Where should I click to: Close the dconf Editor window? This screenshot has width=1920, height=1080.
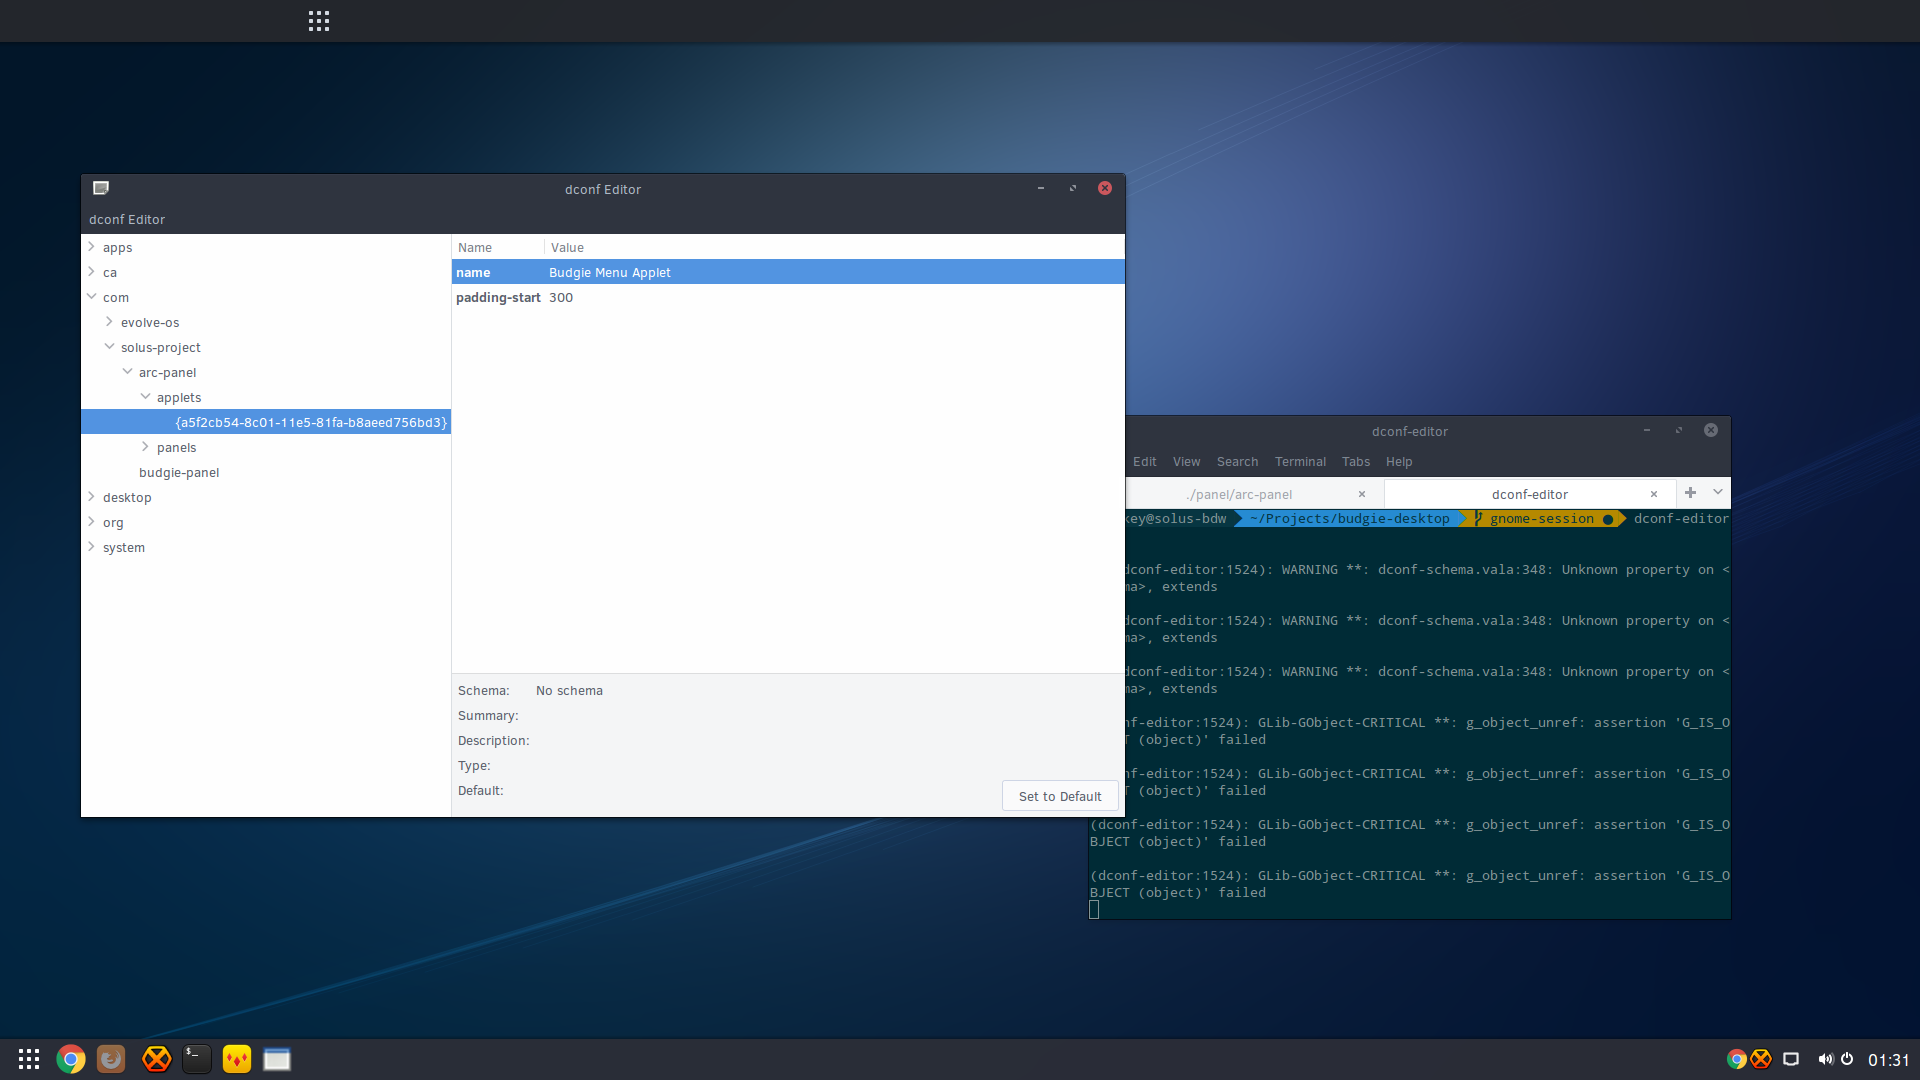pyautogui.click(x=1105, y=188)
